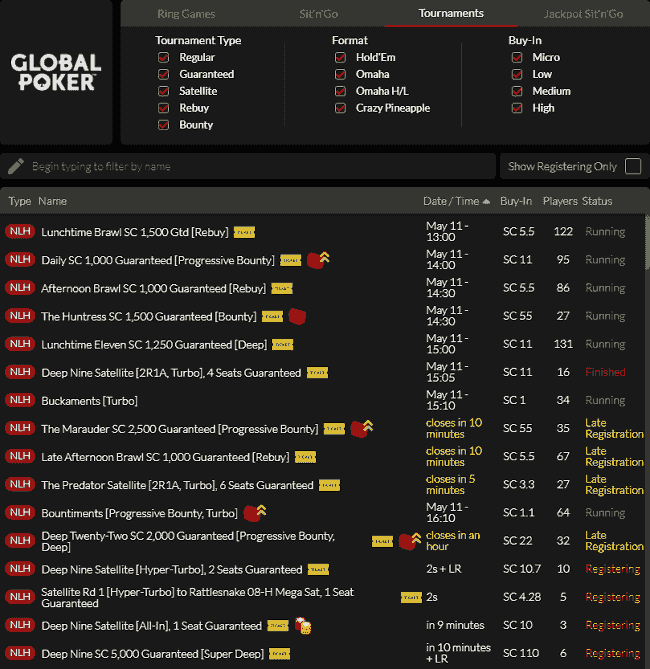Toggle the High buy-in checkbox
This screenshot has height=669, width=650.
point(517,108)
